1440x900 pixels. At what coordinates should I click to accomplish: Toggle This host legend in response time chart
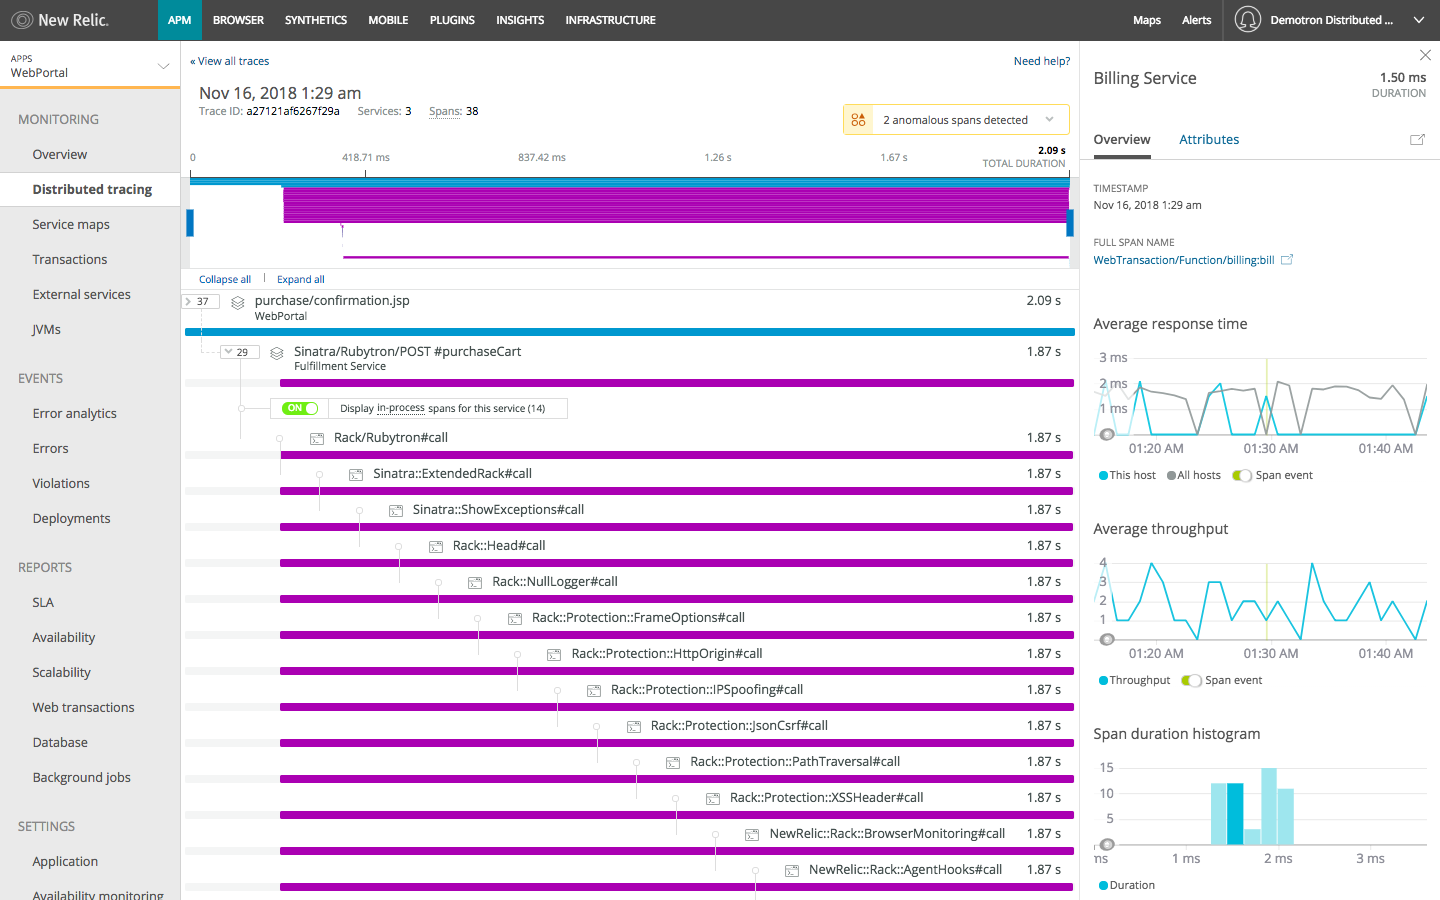pos(1127,476)
